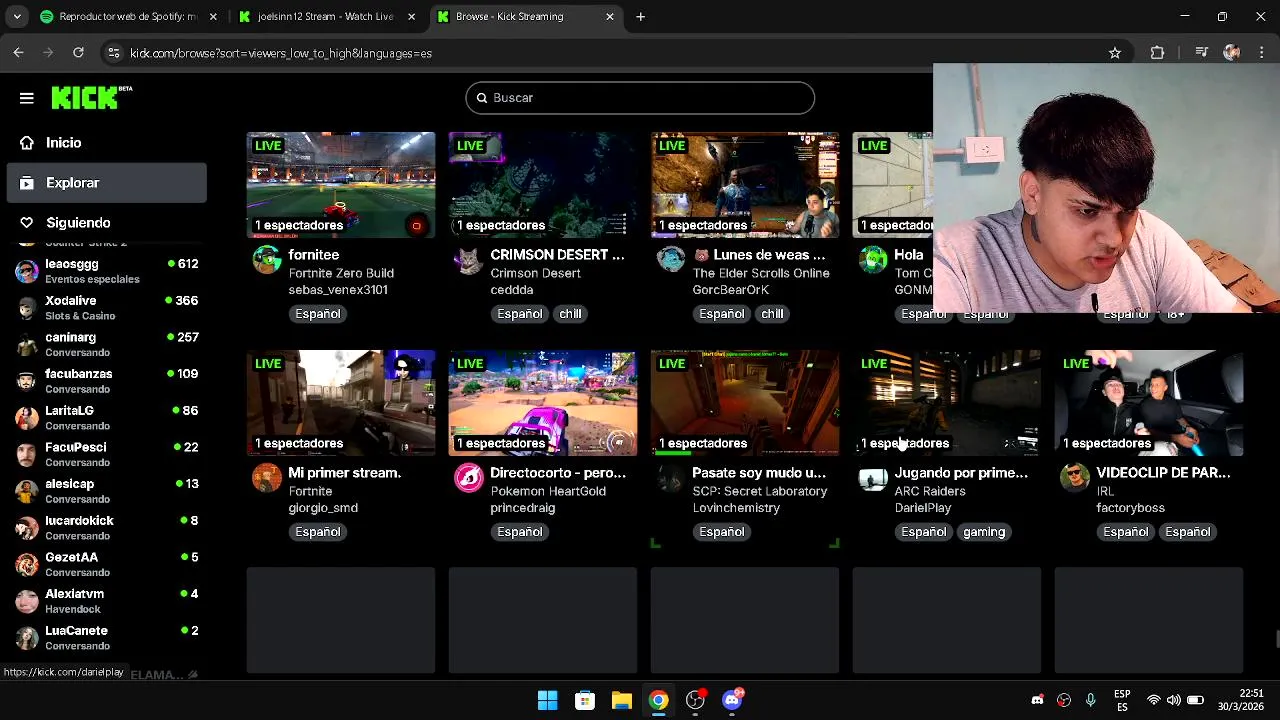The height and width of the screenshot is (720, 1280).
Task: Open Chrome extensions puzzle icon
Action: click(x=1158, y=53)
